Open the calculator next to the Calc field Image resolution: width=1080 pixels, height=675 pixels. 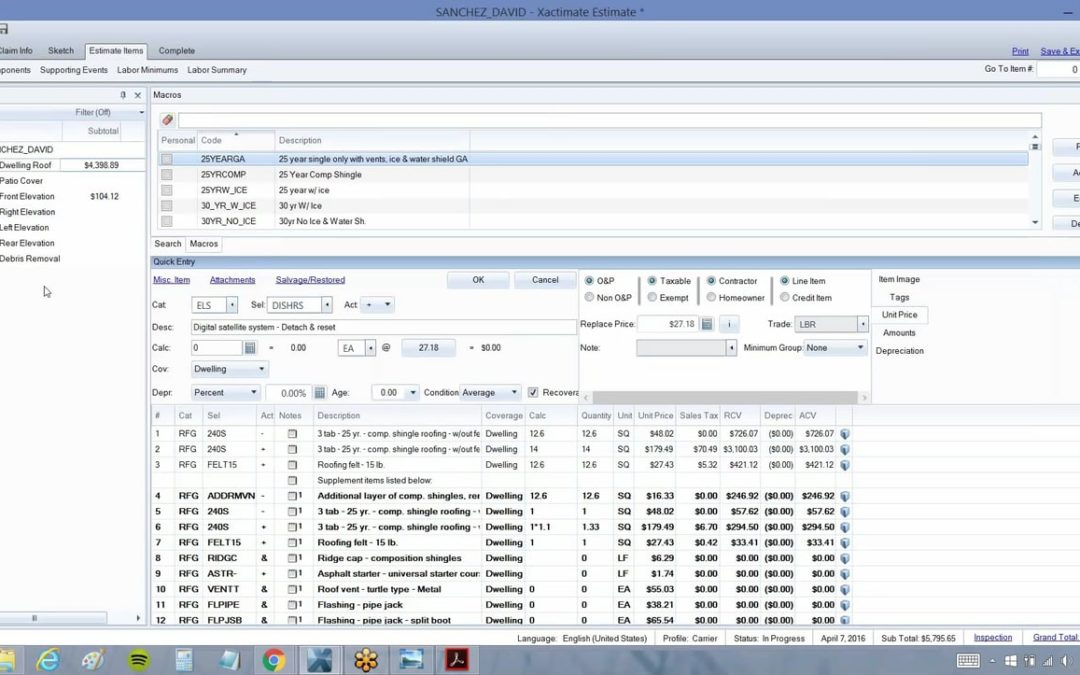250,348
